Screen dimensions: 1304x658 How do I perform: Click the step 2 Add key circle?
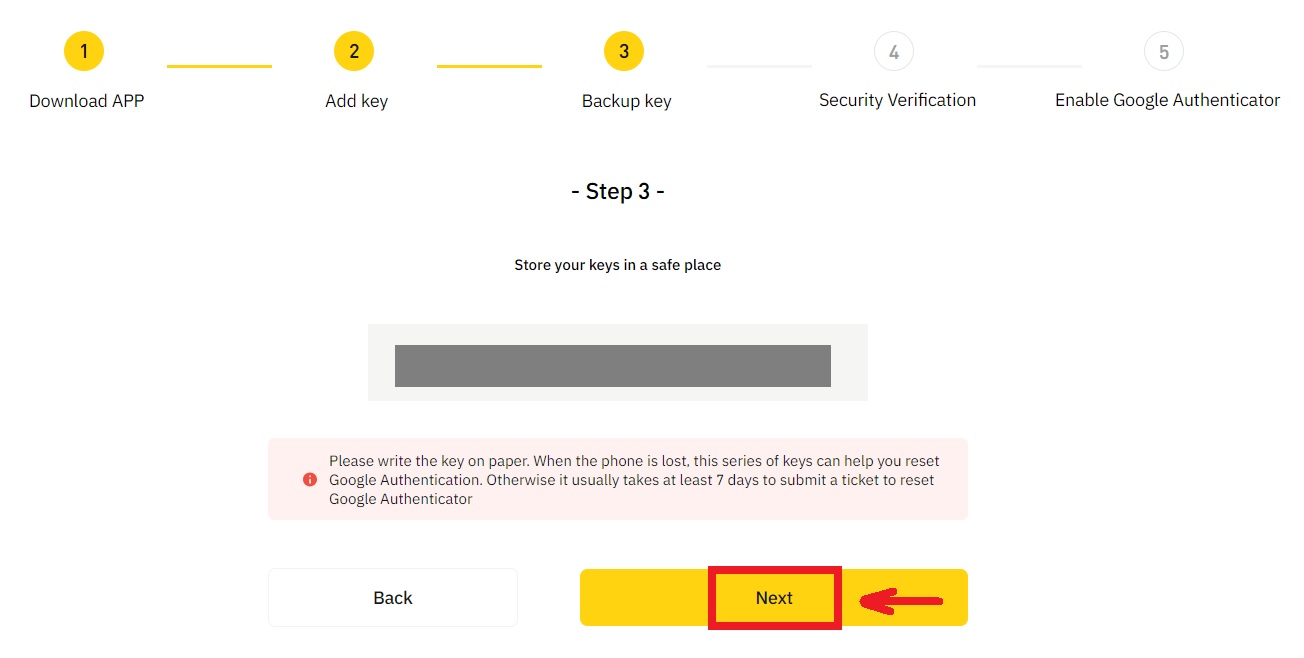point(354,50)
